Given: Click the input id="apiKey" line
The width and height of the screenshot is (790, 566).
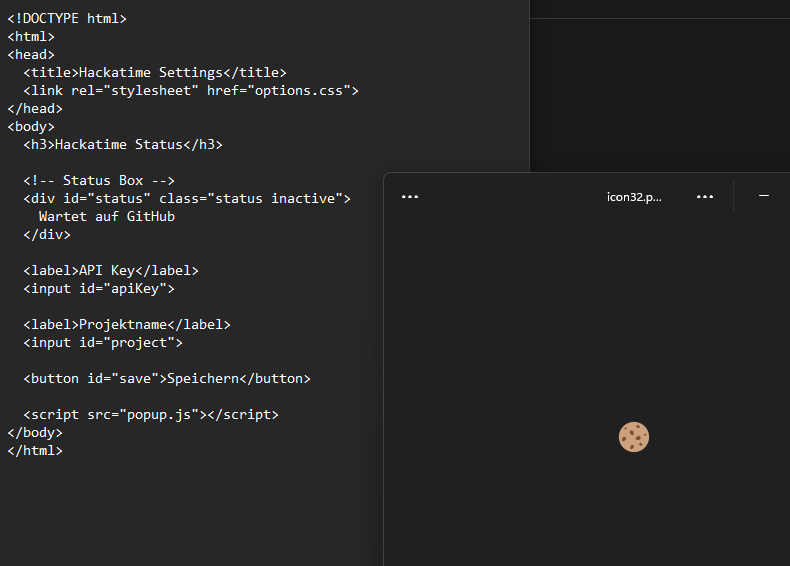Looking at the screenshot, I should pyautogui.click(x=99, y=289).
